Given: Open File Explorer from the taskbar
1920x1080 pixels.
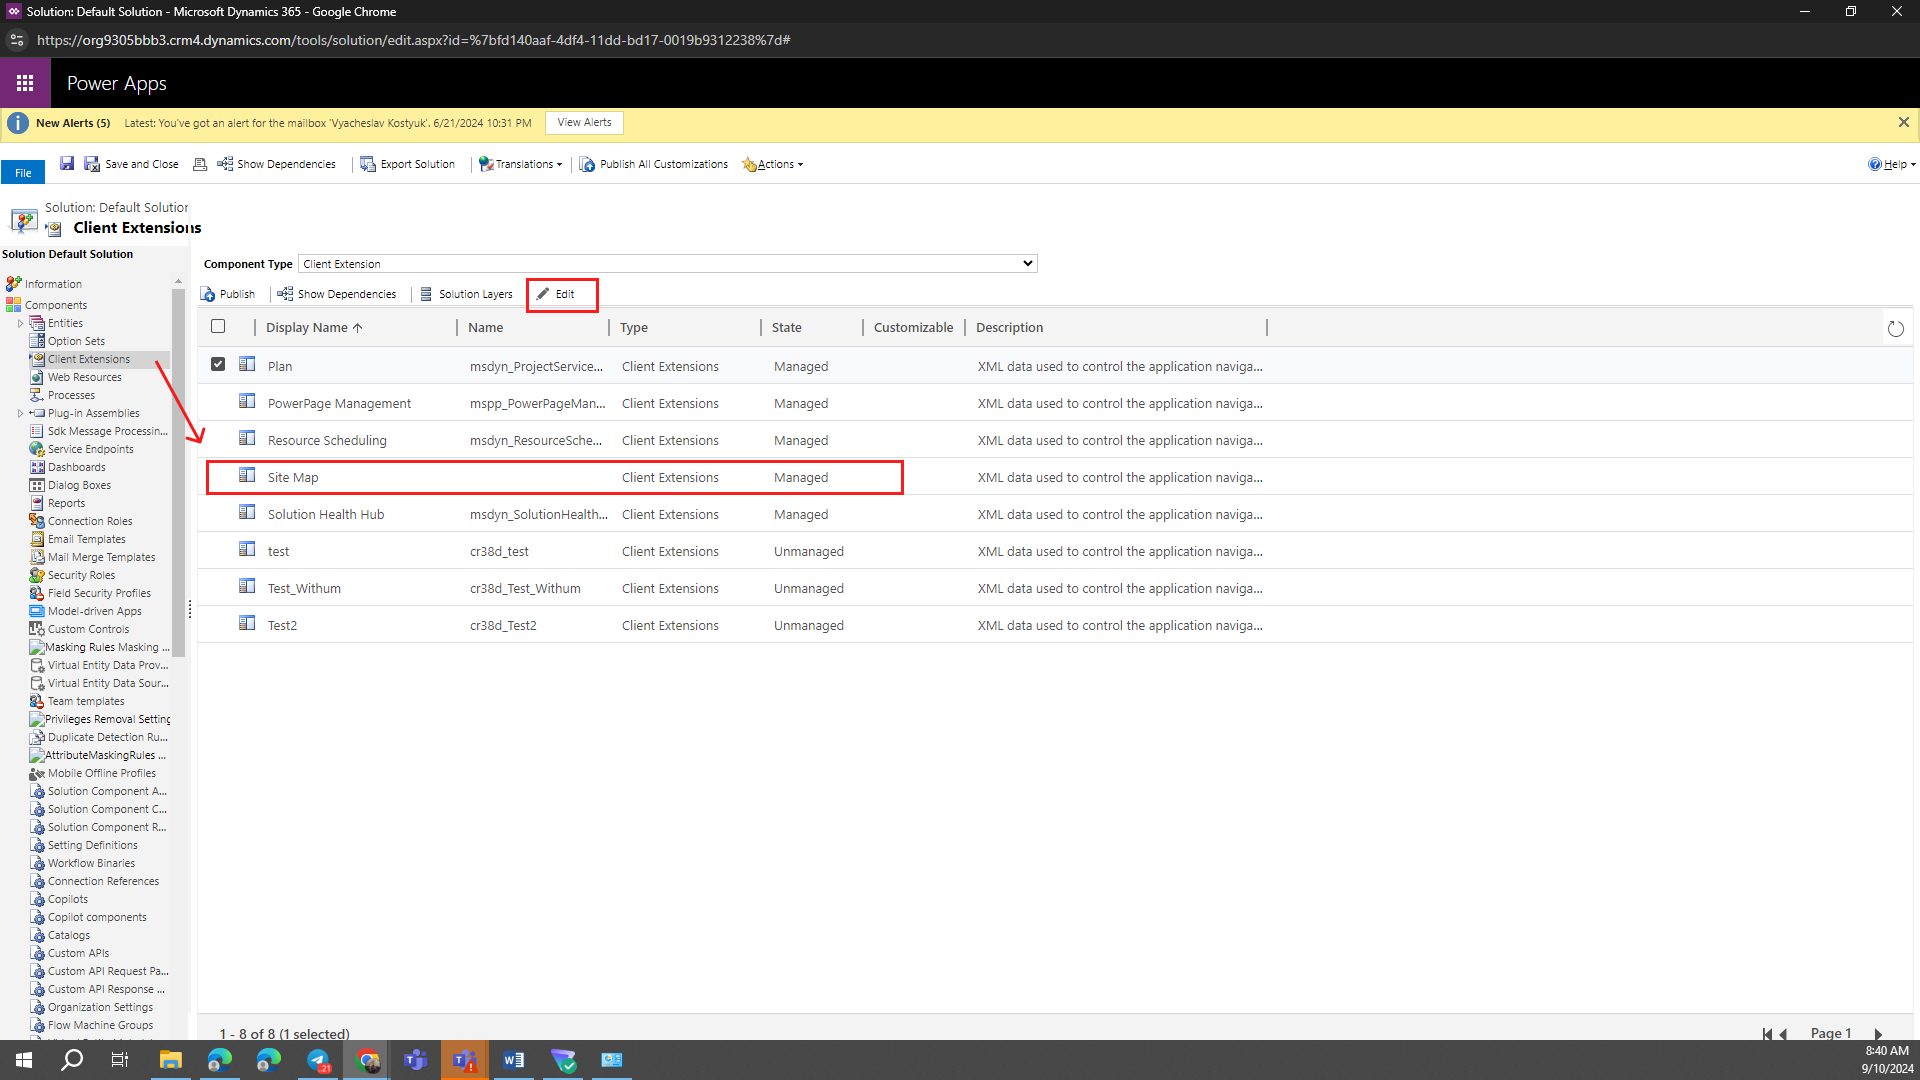Looking at the screenshot, I should (x=171, y=1060).
